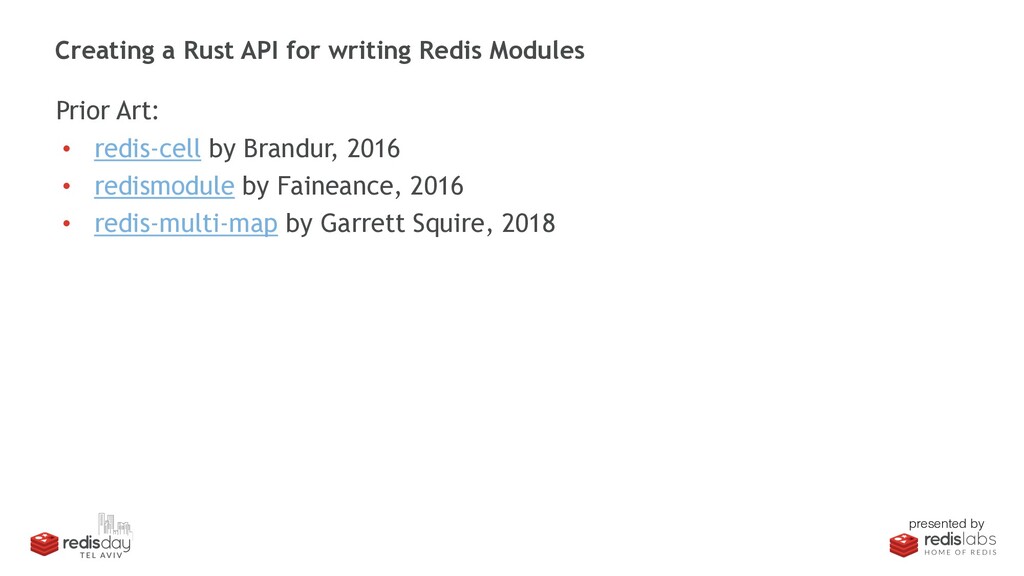The width and height of the screenshot is (1024, 576).
Task: Click the 'TEL AVIV' caption
Action: pos(101,555)
